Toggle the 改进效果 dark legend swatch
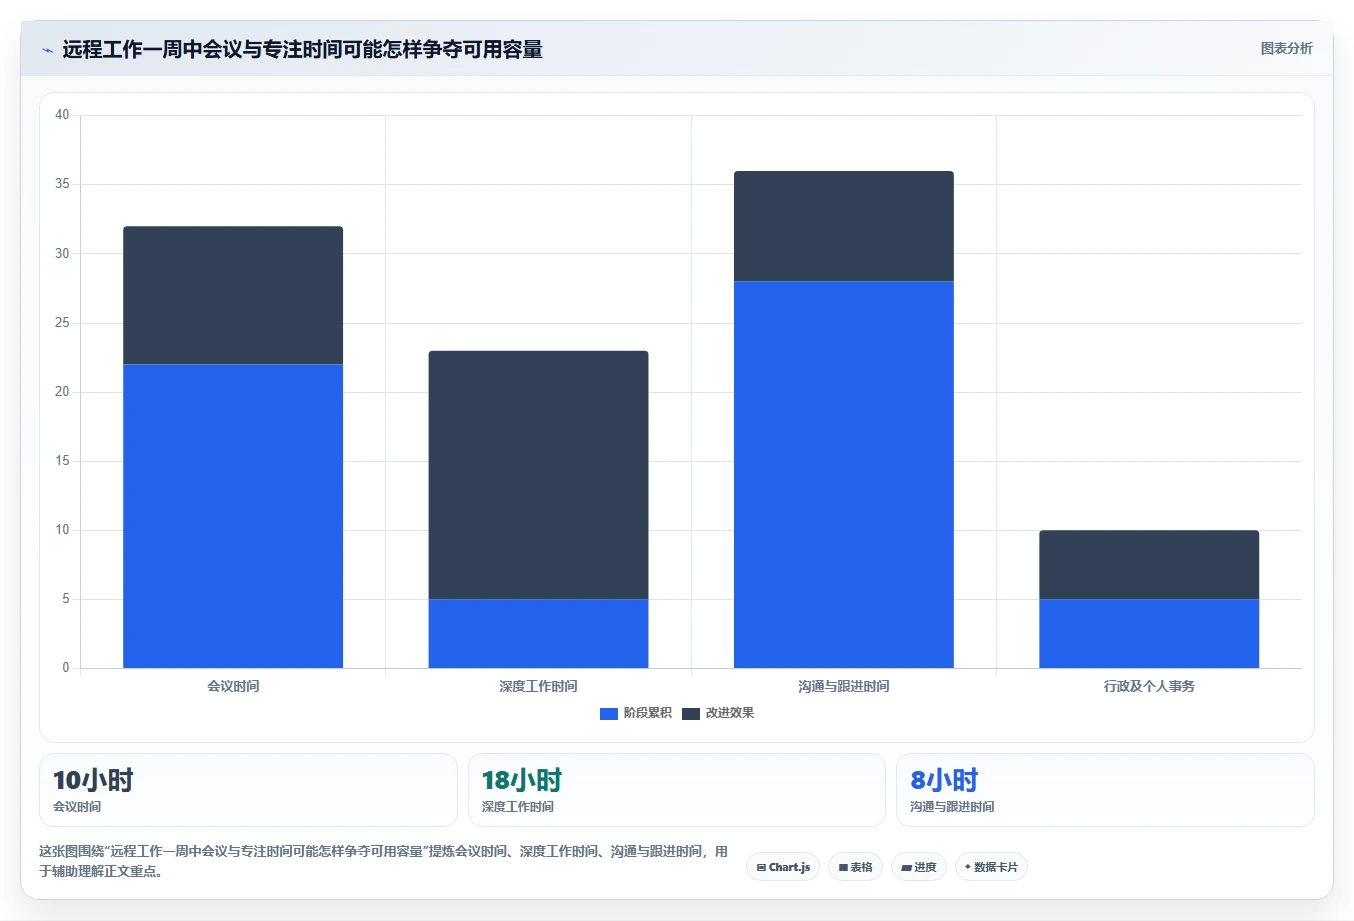The height and width of the screenshot is (921, 1354). click(690, 713)
